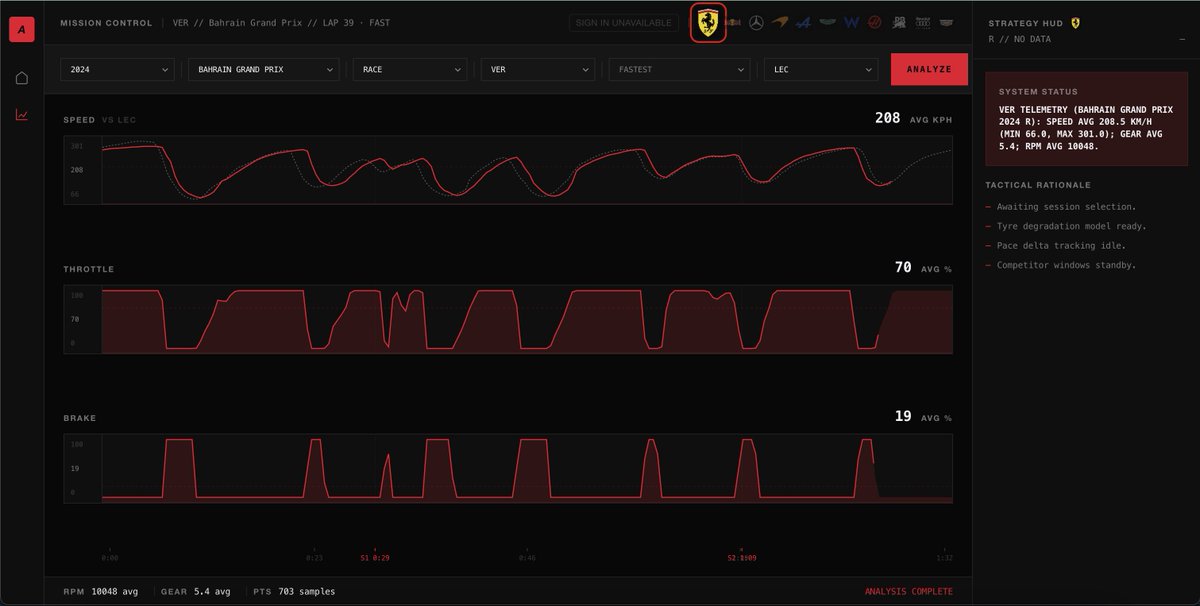The height and width of the screenshot is (606, 1200).
Task: Open the VER driver dropdown
Action: coord(538,69)
